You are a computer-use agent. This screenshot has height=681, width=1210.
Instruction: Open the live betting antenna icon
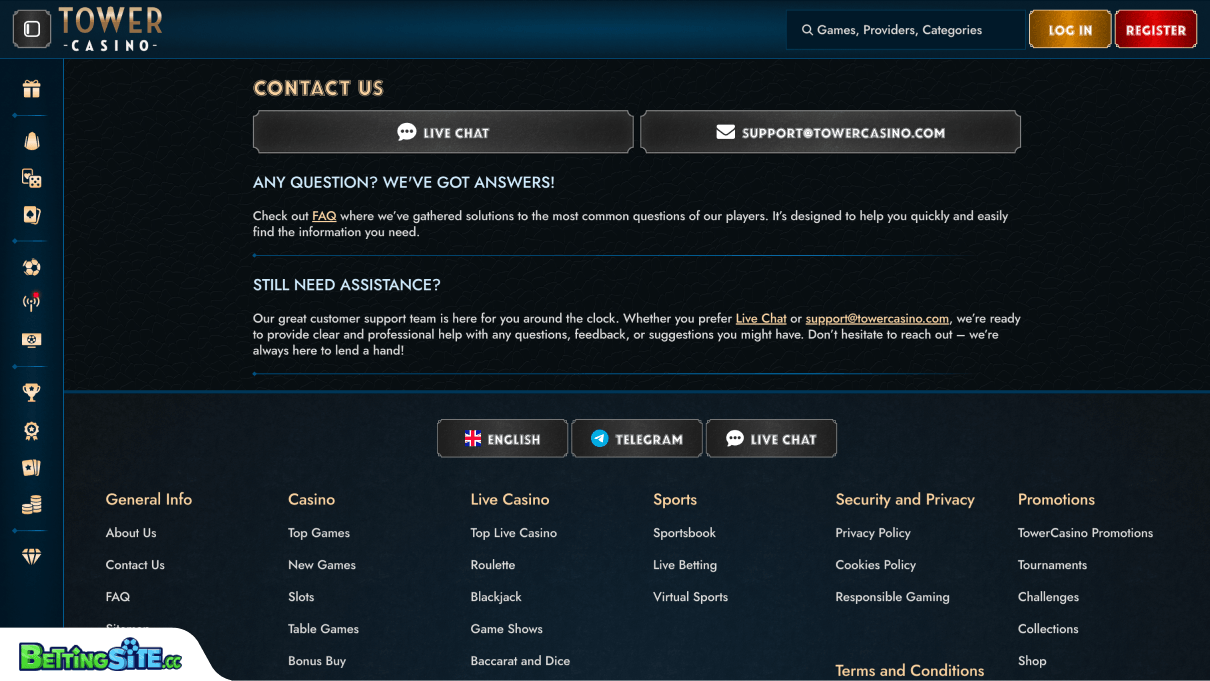[32, 303]
